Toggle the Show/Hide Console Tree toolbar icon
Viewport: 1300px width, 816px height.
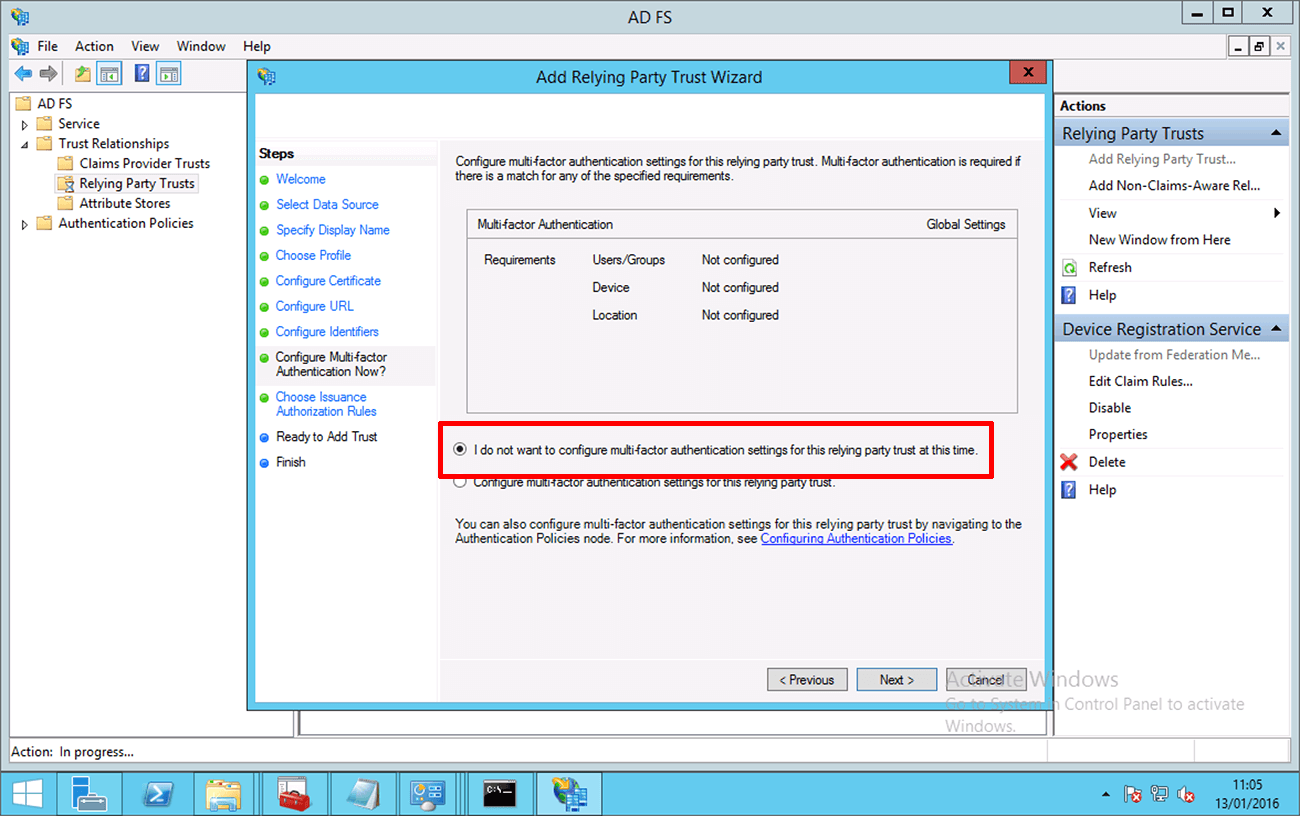pyautogui.click(x=109, y=73)
